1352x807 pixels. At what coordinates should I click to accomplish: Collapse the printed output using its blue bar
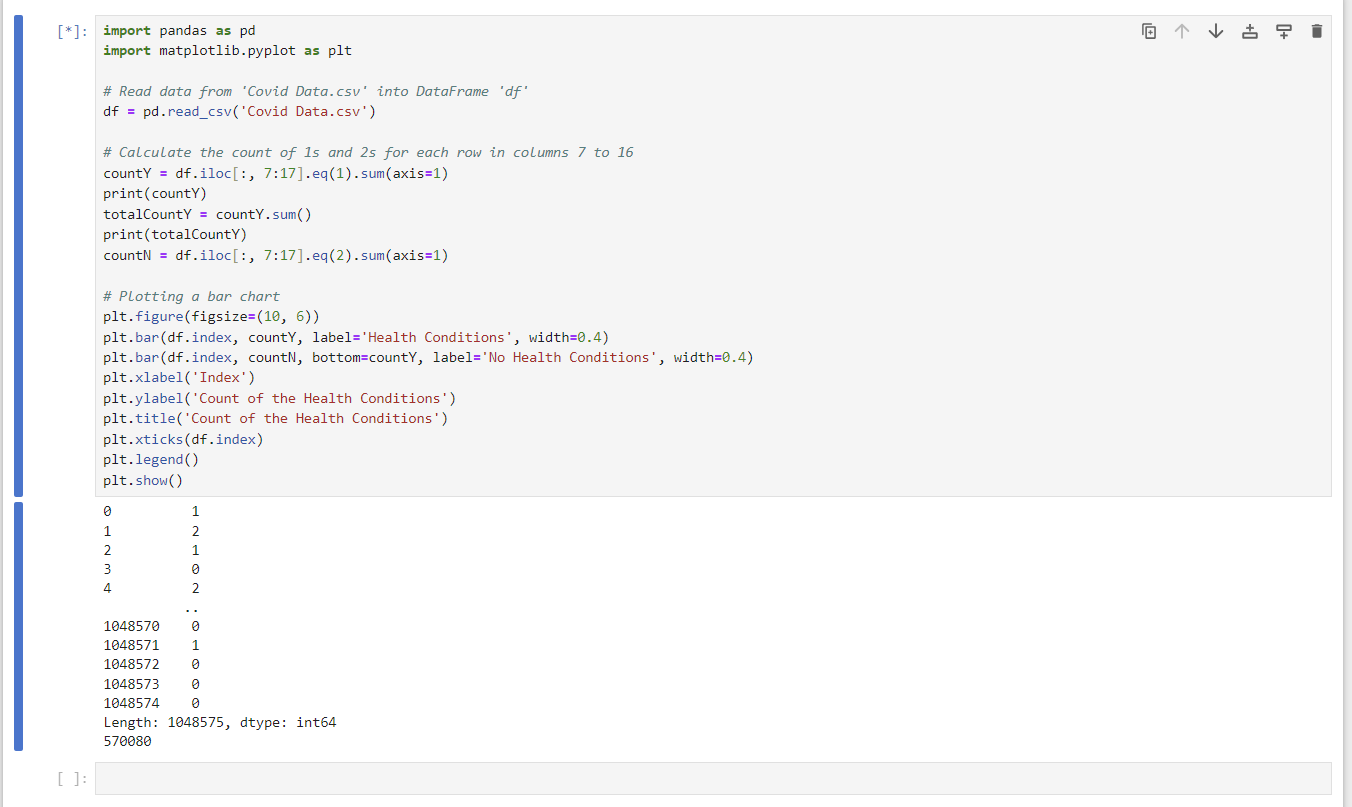point(18,626)
